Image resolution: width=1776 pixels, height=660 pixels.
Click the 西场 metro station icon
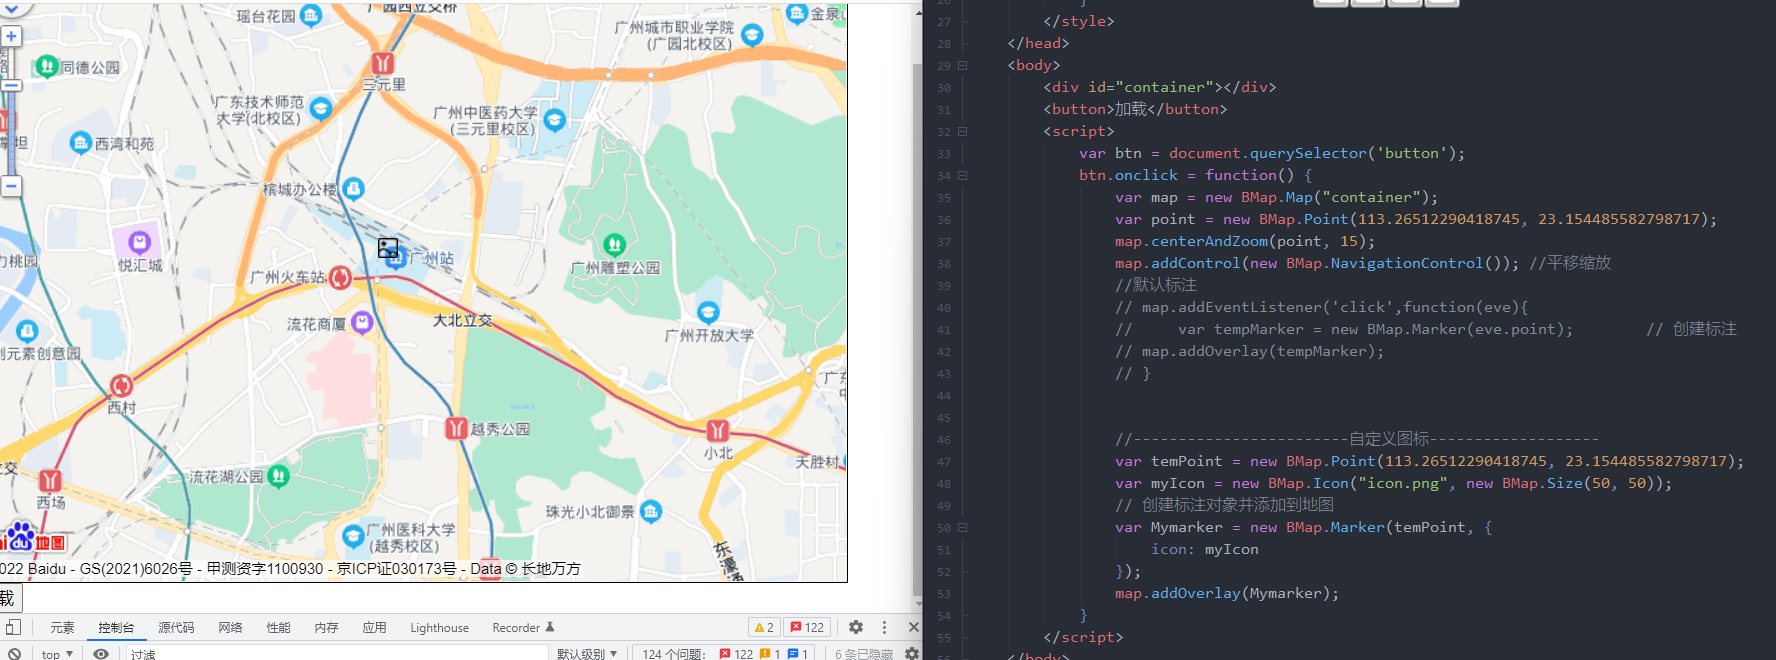coord(50,480)
